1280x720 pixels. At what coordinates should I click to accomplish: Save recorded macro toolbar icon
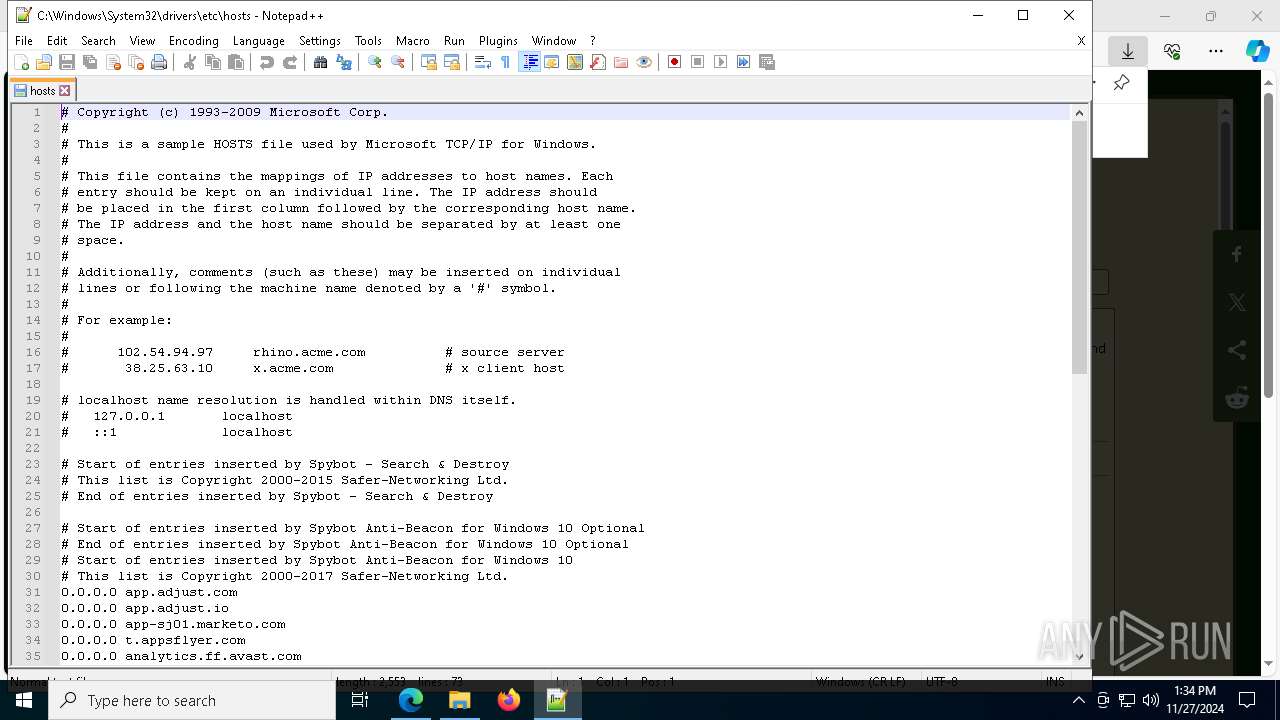click(x=767, y=62)
